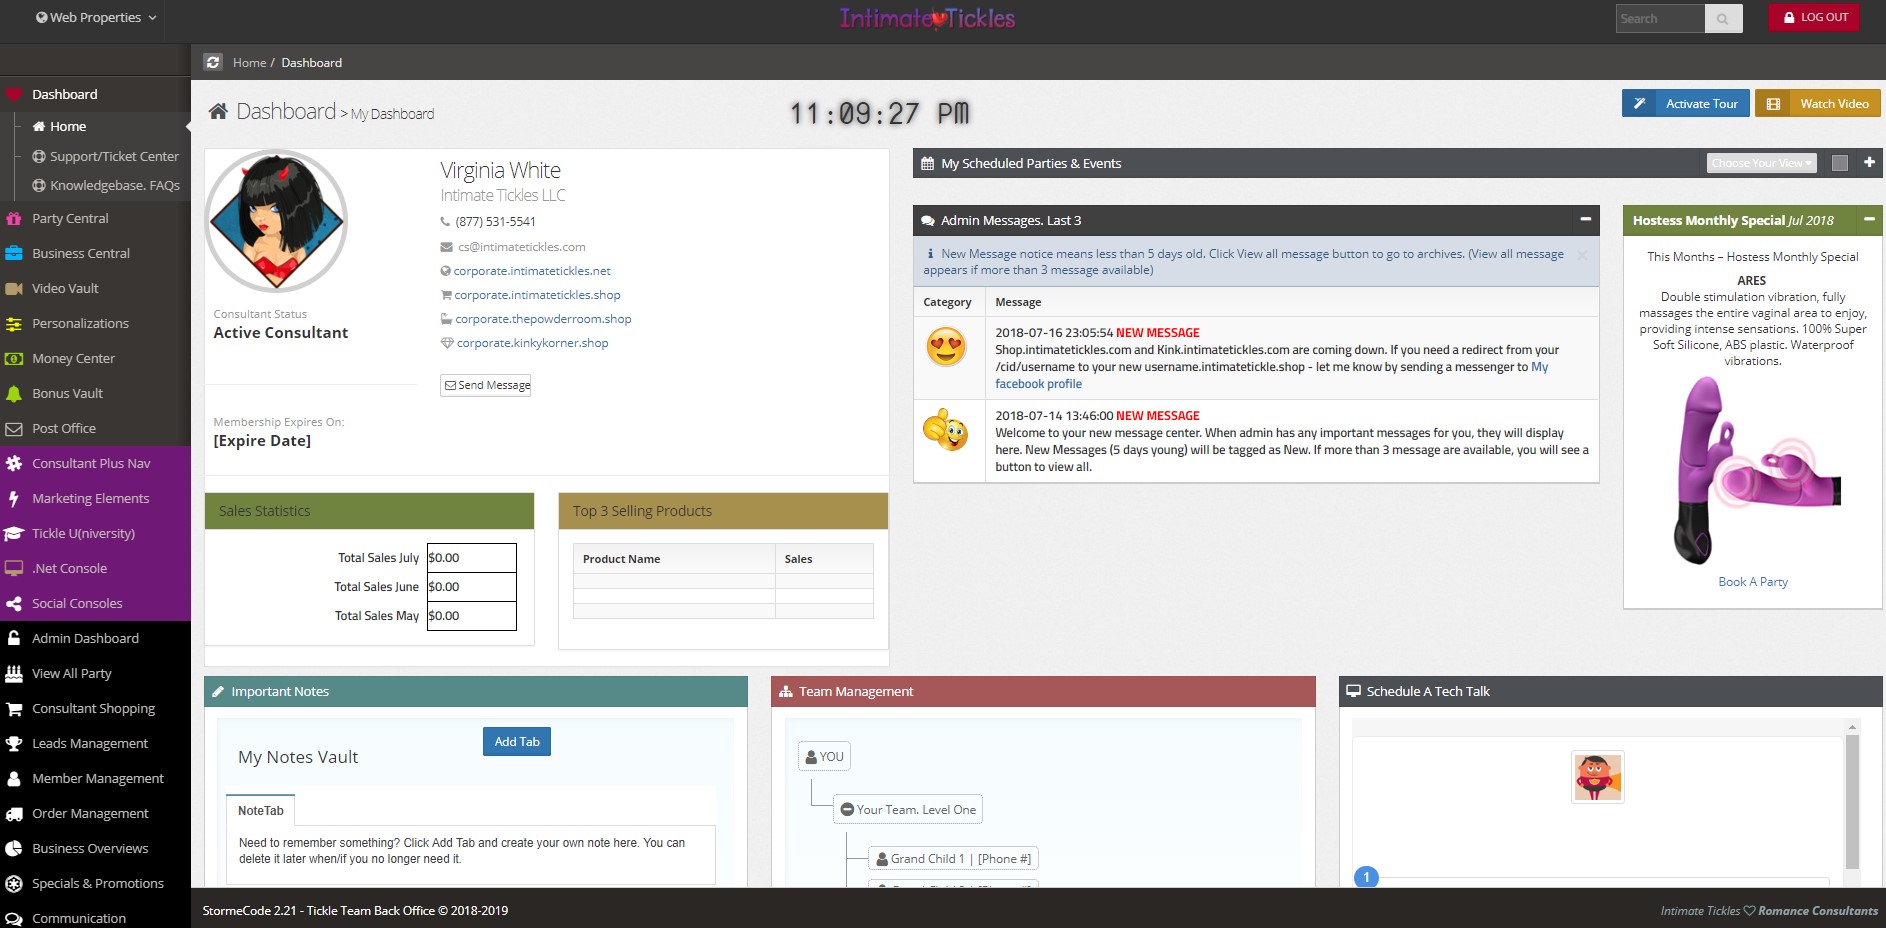
Task: Open the Web Properties dropdown
Action: (x=96, y=17)
